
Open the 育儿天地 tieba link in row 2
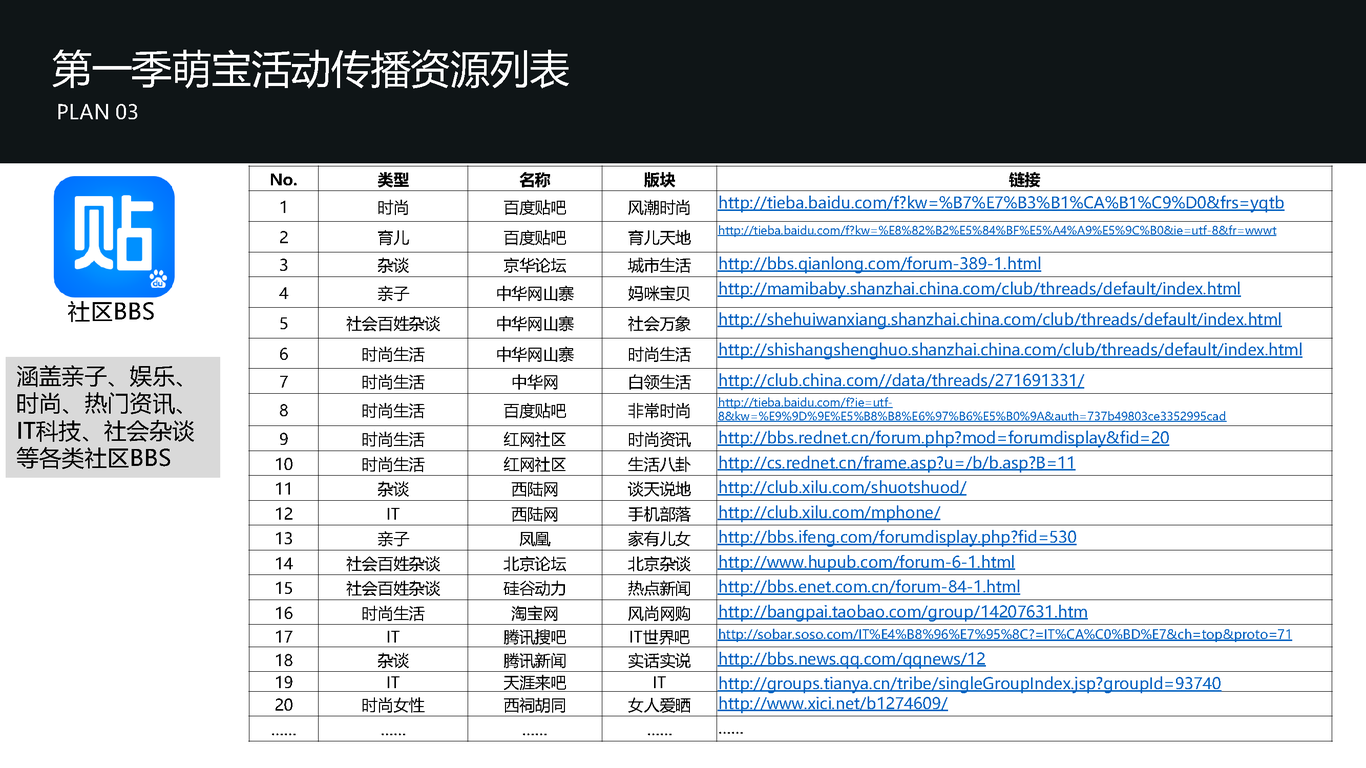[x=997, y=230]
